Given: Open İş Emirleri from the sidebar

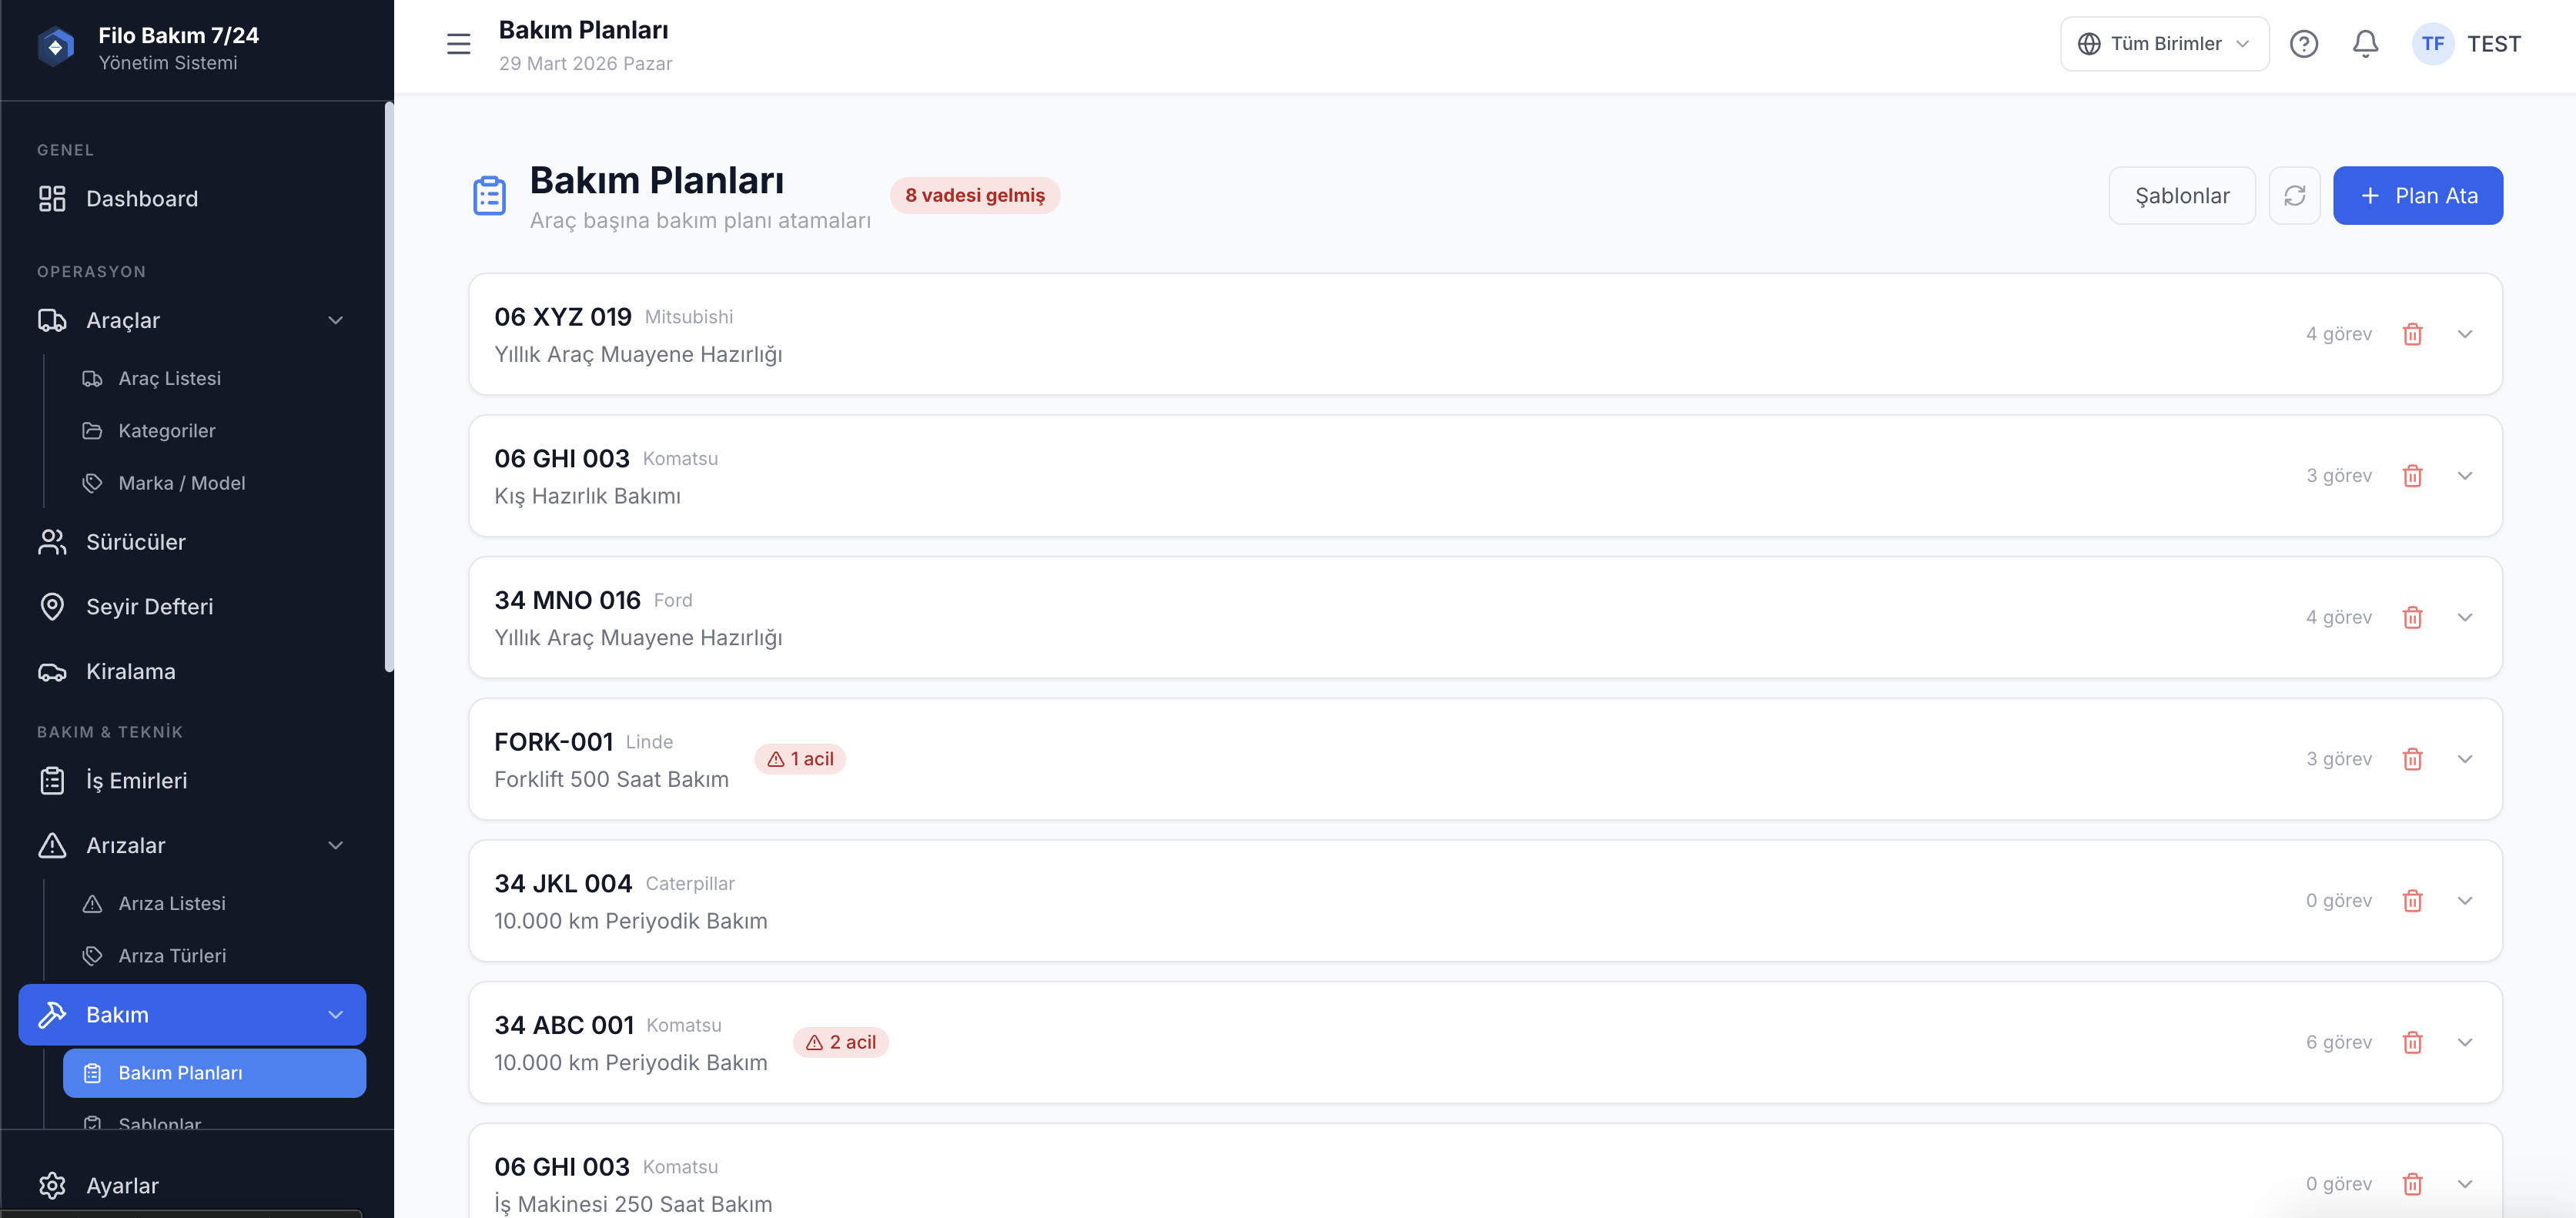Looking at the screenshot, I should coord(136,780).
